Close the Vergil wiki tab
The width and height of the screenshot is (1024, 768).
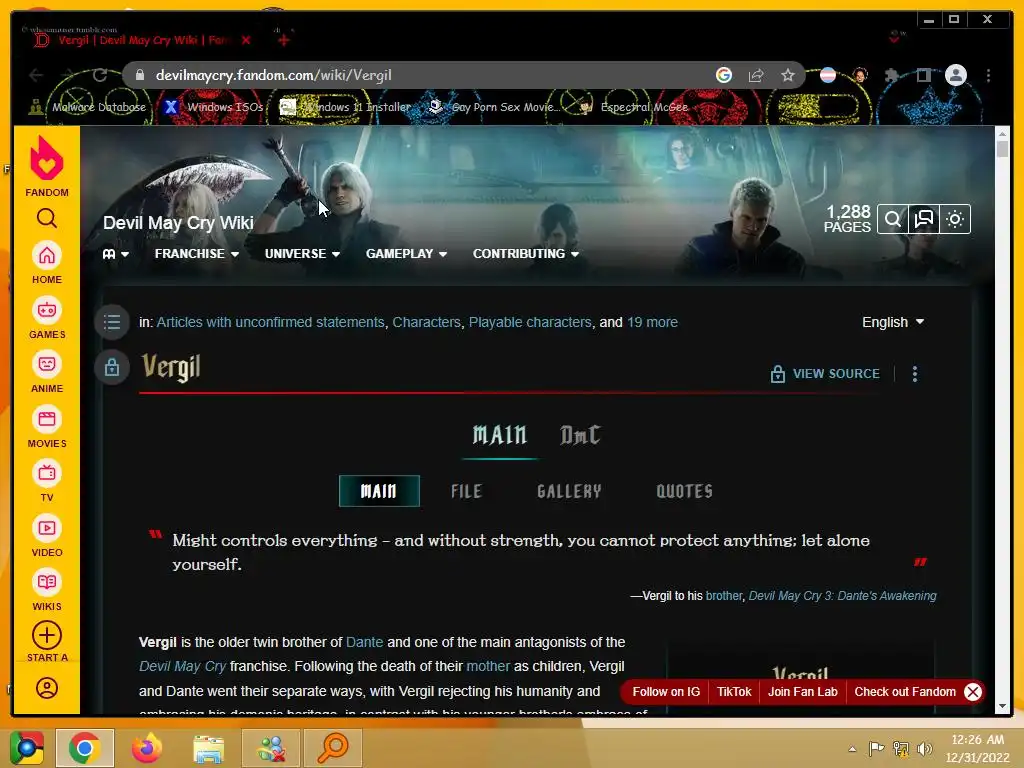pyautogui.click(x=246, y=40)
